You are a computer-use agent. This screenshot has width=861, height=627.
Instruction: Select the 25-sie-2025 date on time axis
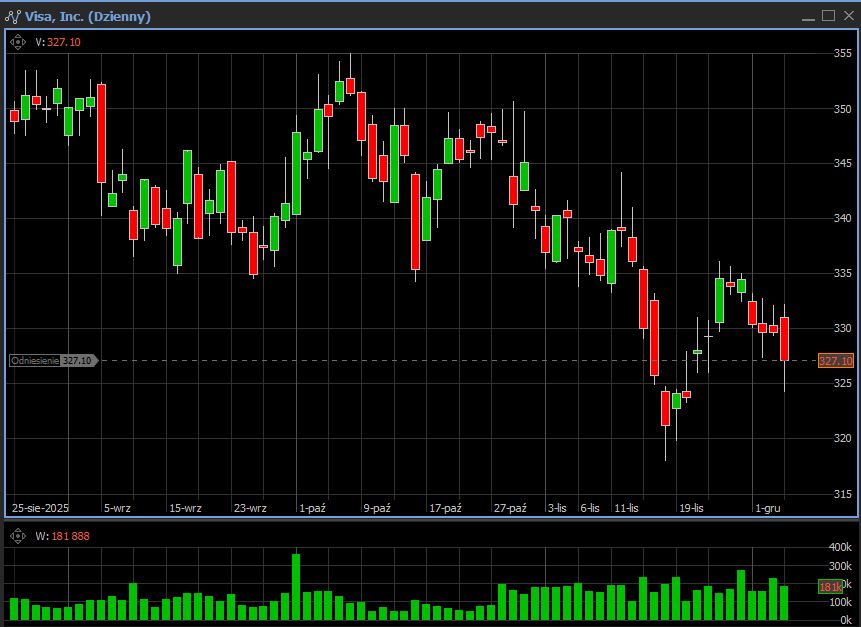39,508
